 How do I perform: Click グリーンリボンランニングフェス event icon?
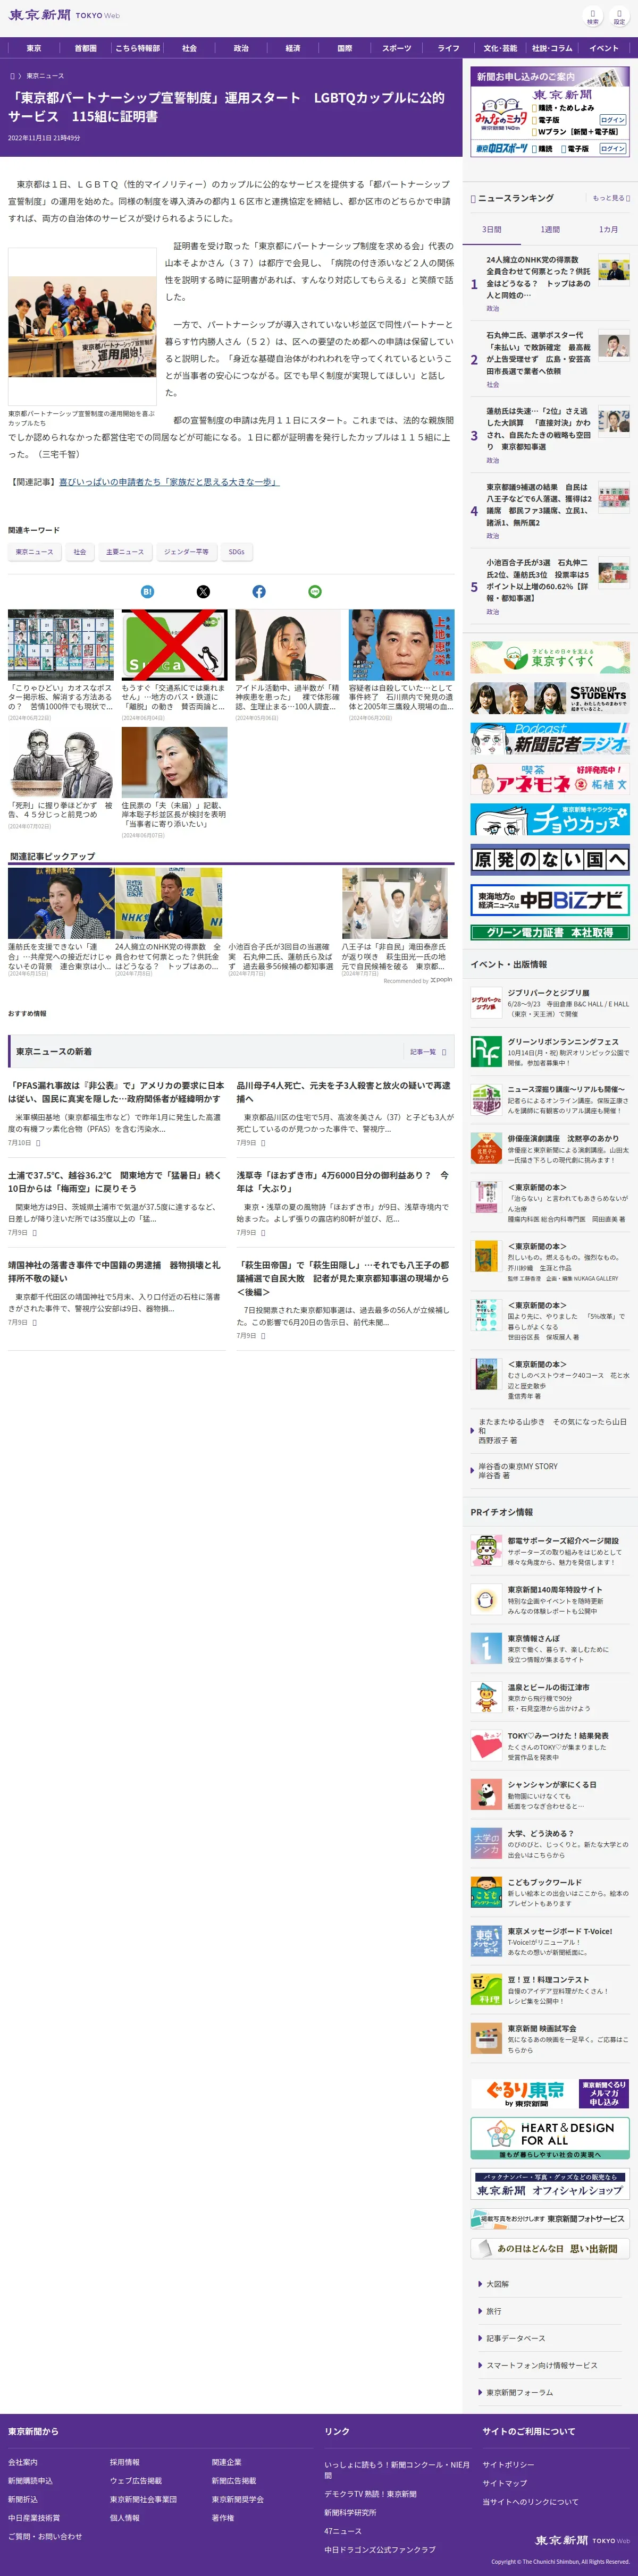(486, 1052)
